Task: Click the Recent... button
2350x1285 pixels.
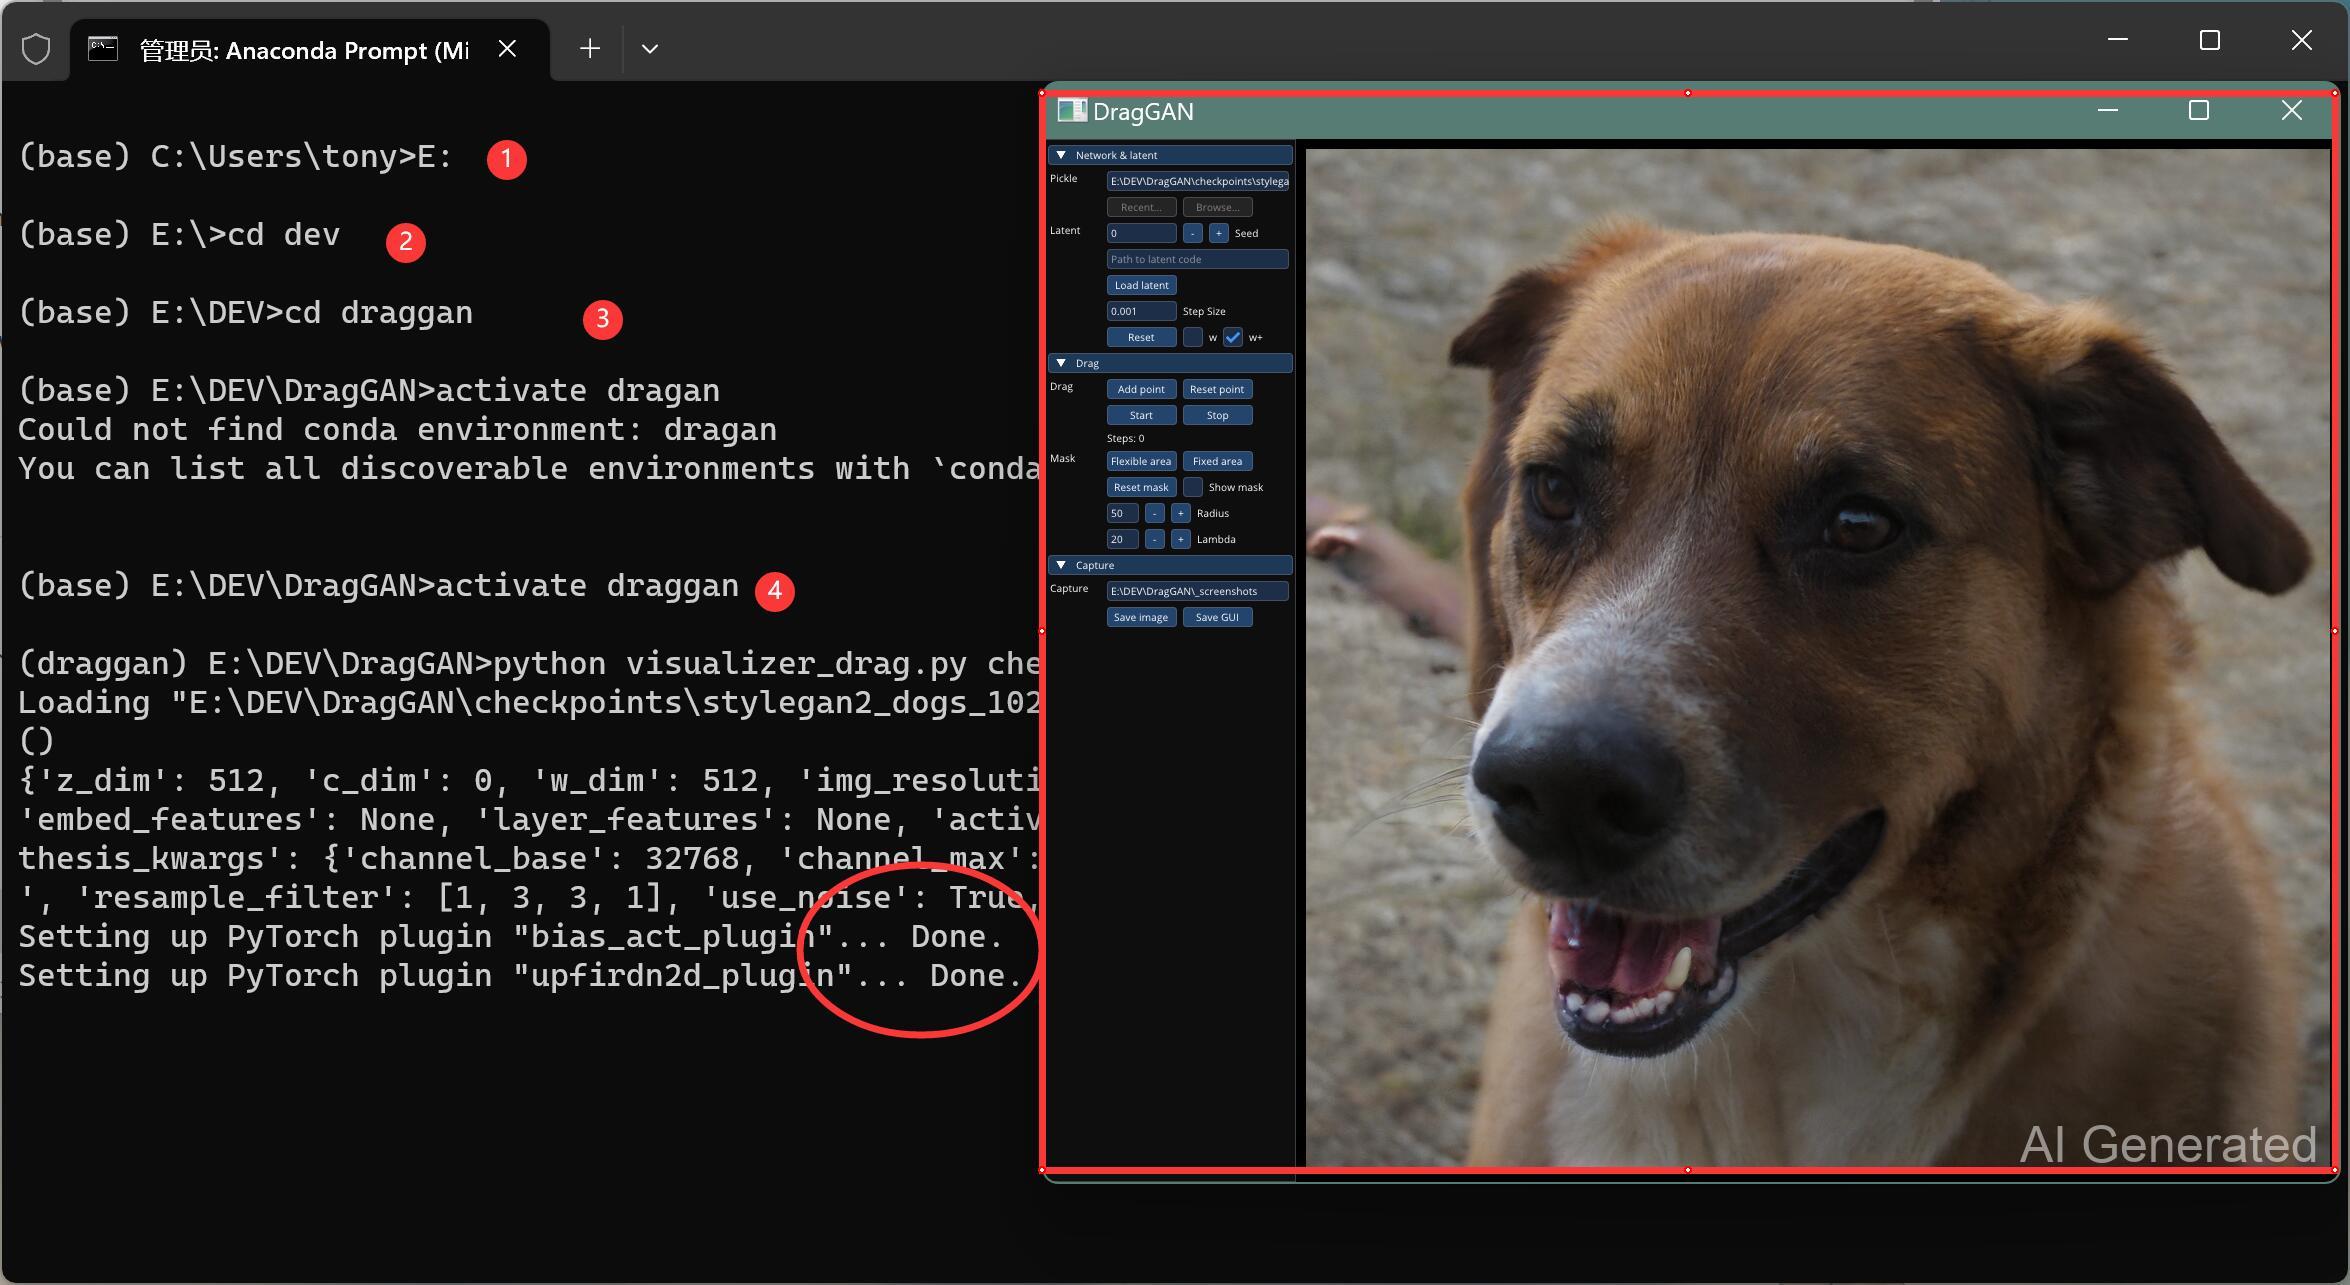Action: coord(1141,207)
